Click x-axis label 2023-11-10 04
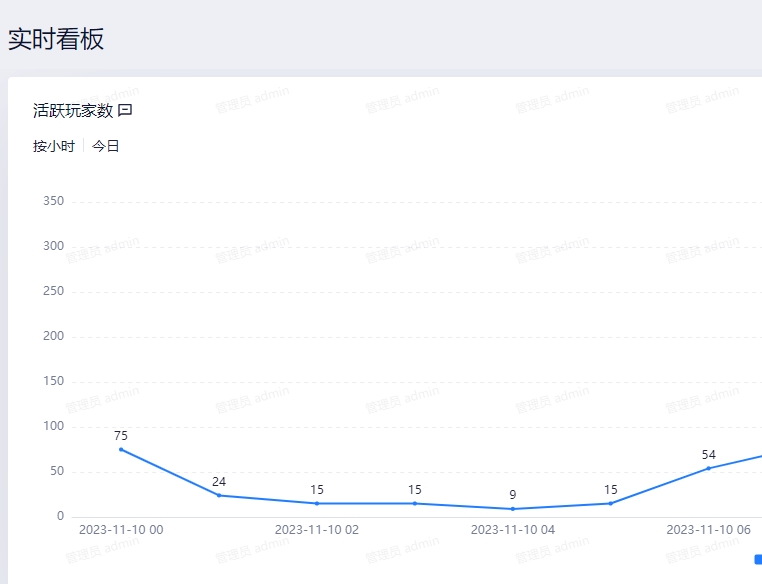 pos(513,530)
